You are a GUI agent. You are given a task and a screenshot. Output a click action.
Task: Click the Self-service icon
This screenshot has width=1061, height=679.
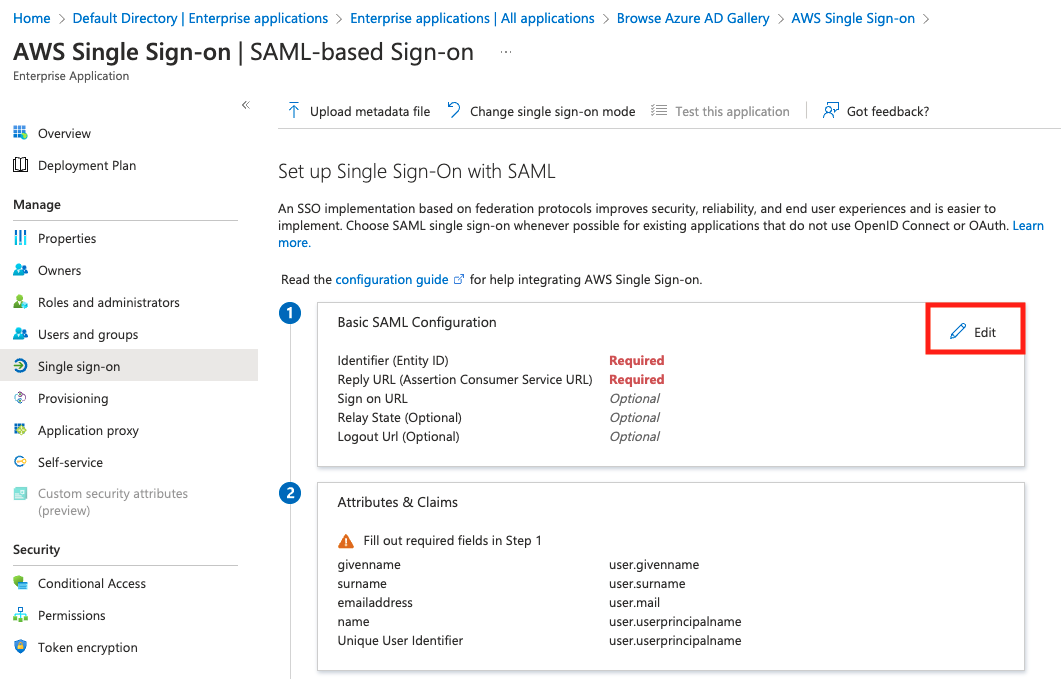click(20, 462)
